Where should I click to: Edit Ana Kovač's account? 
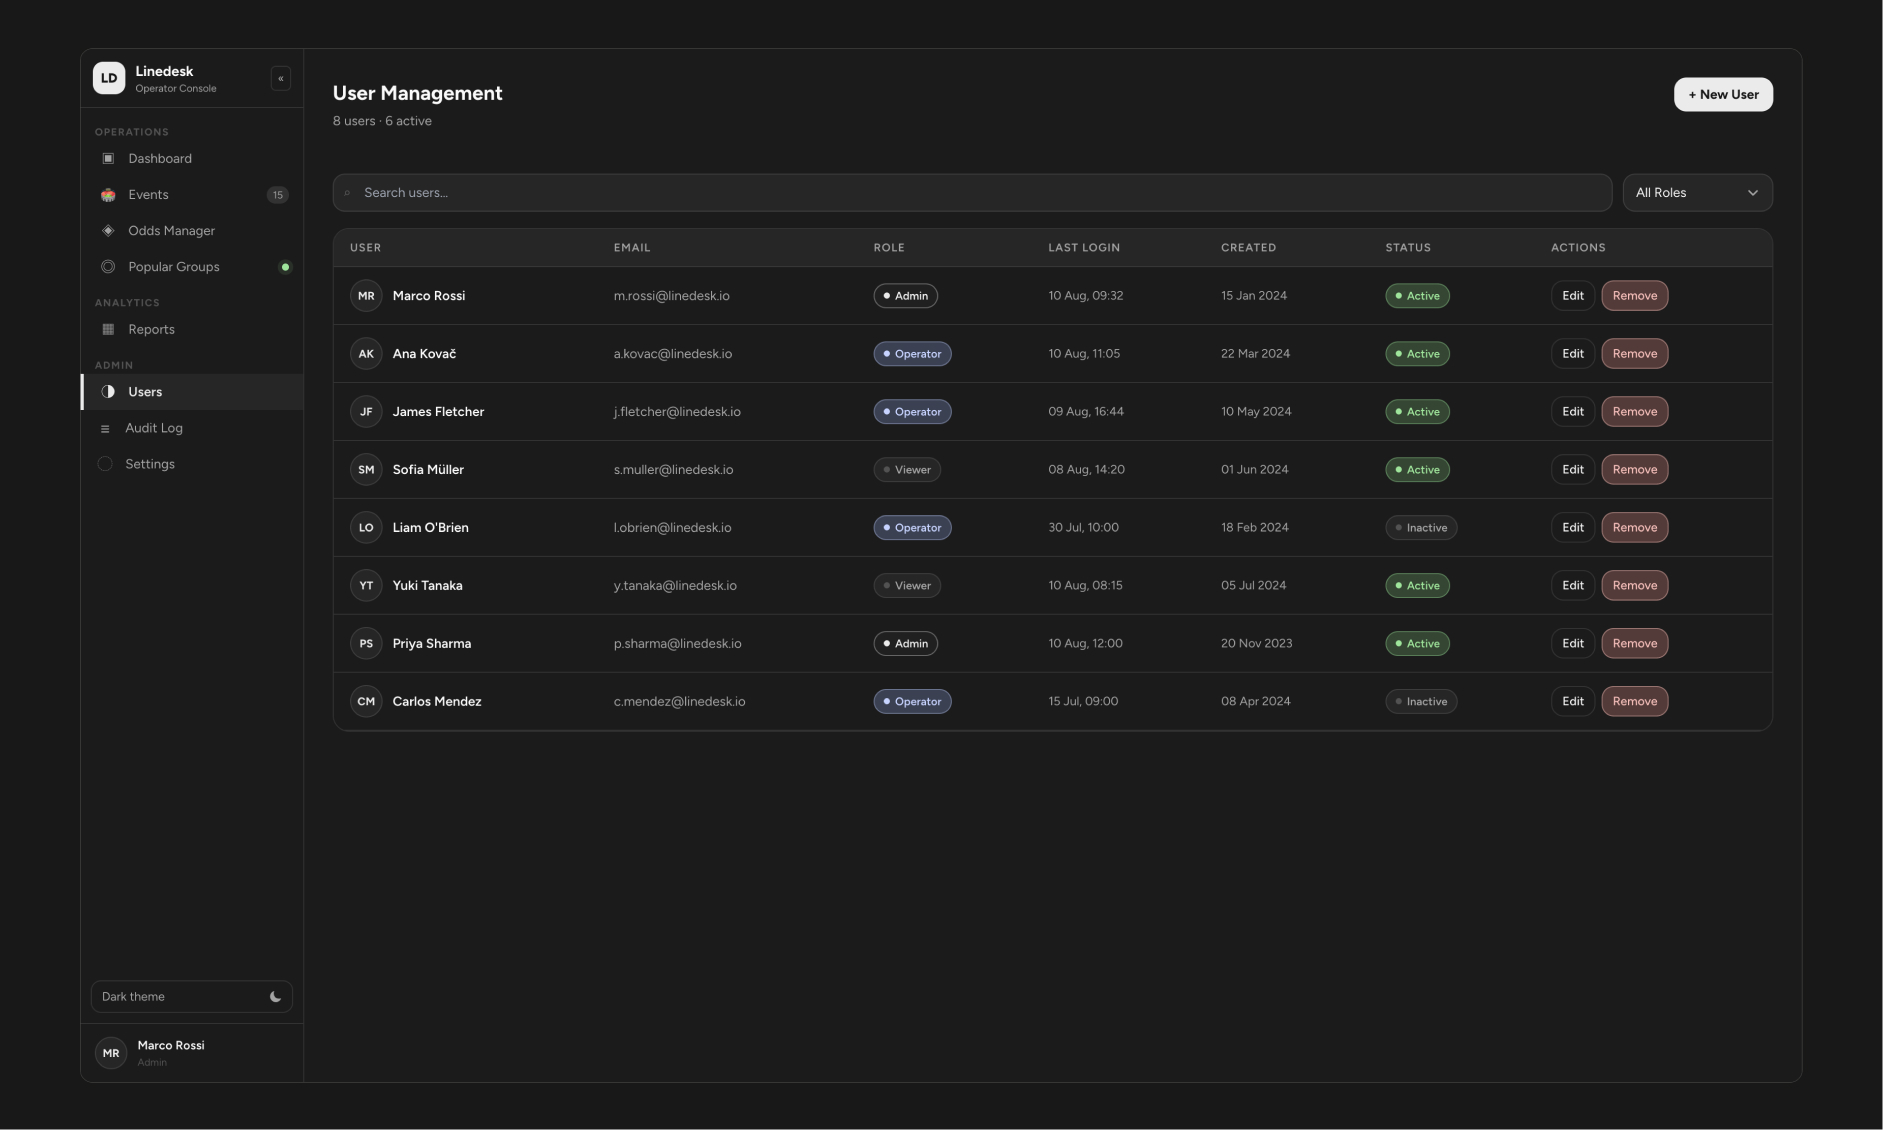tap(1573, 354)
